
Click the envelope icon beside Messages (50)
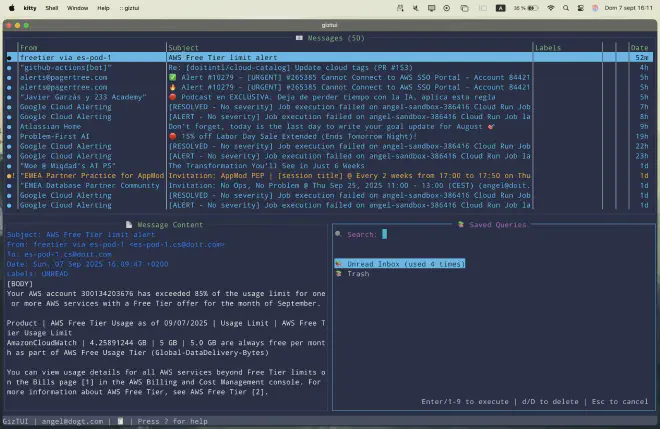click(299, 38)
